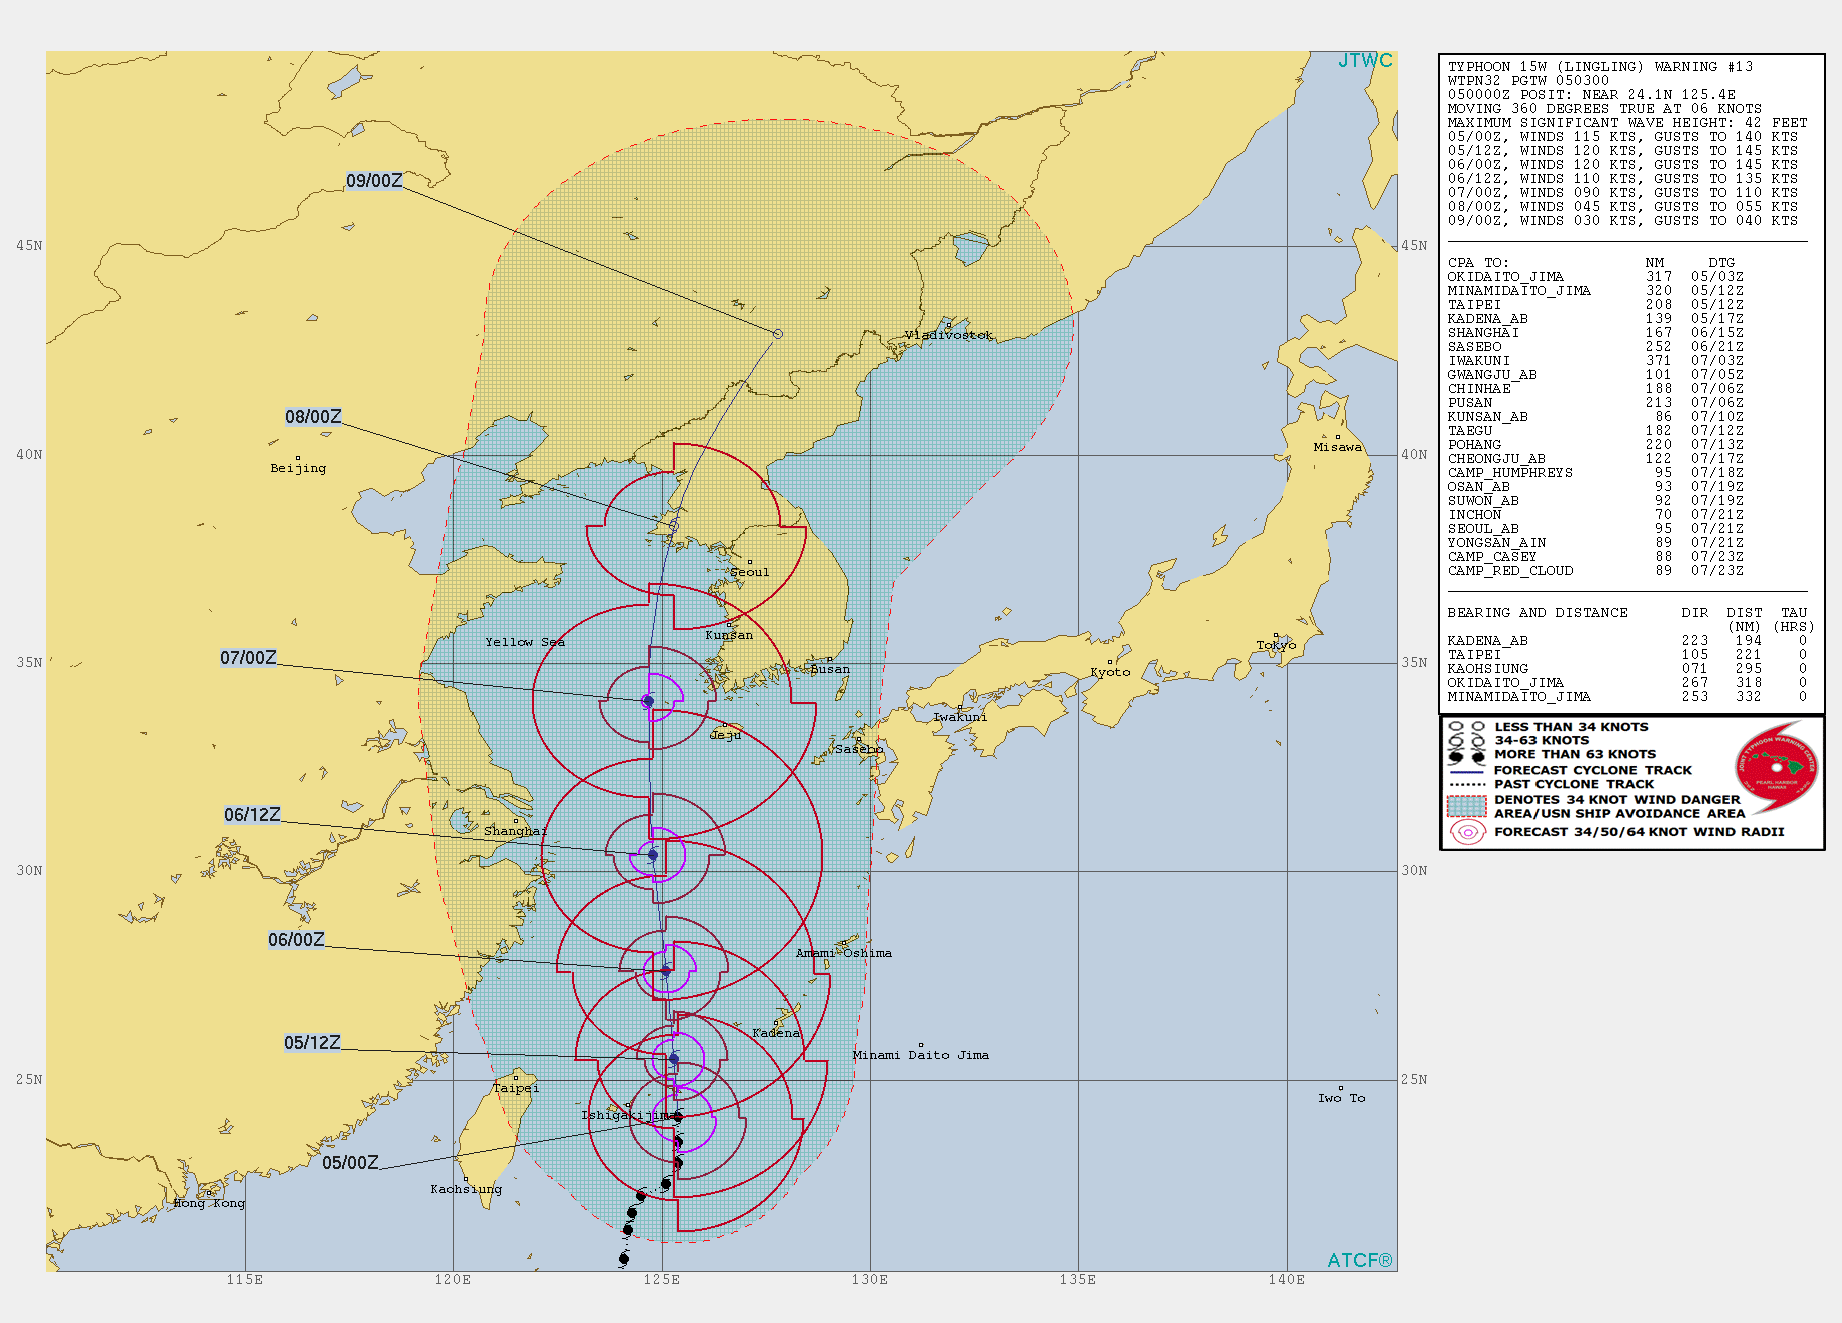
Task: Click the 09/00Z winds 030 KTS row
Action: (x=1622, y=221)
